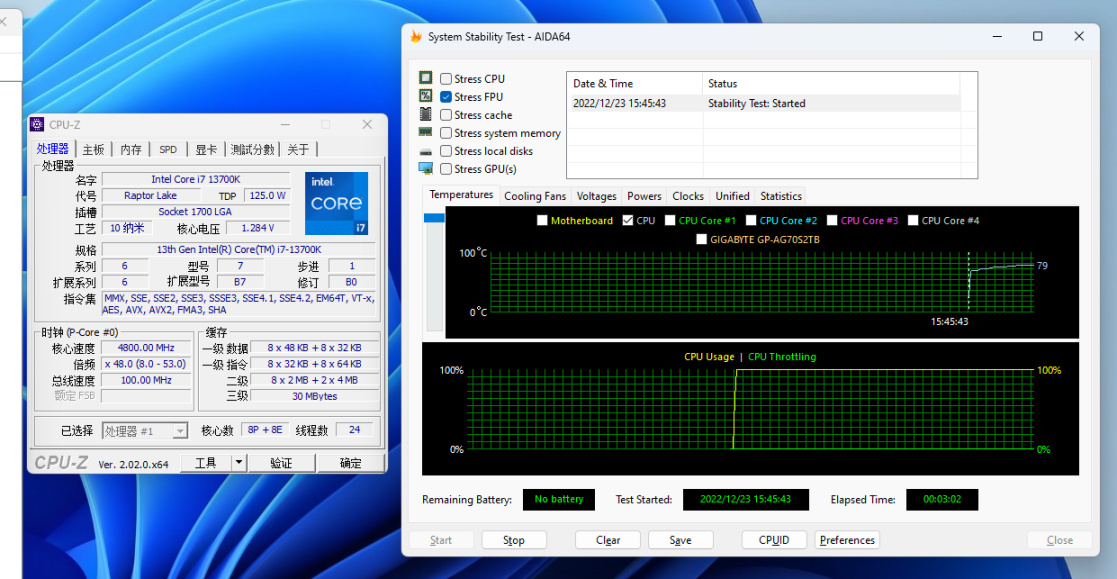The width and height of the screenshot is (1117, 579).
Task: Click the AIDA64 flame icon in title bar
Action: pos(416,36)
